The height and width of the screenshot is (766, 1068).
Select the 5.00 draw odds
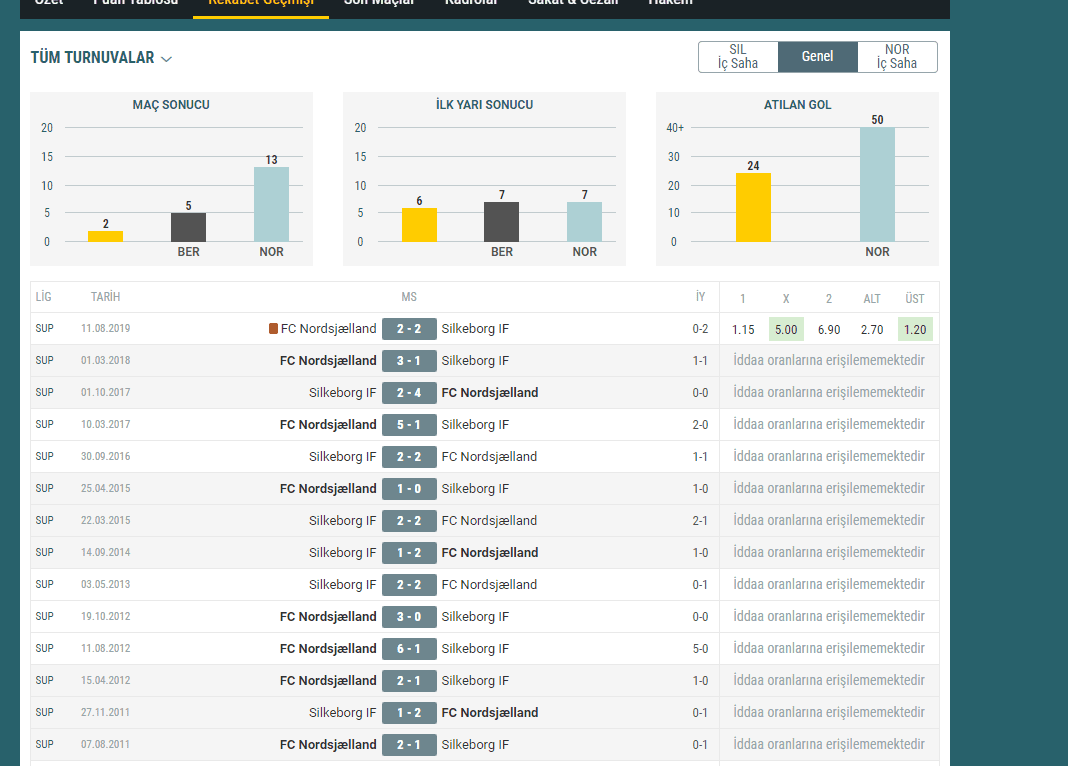(x=786, y=330)
